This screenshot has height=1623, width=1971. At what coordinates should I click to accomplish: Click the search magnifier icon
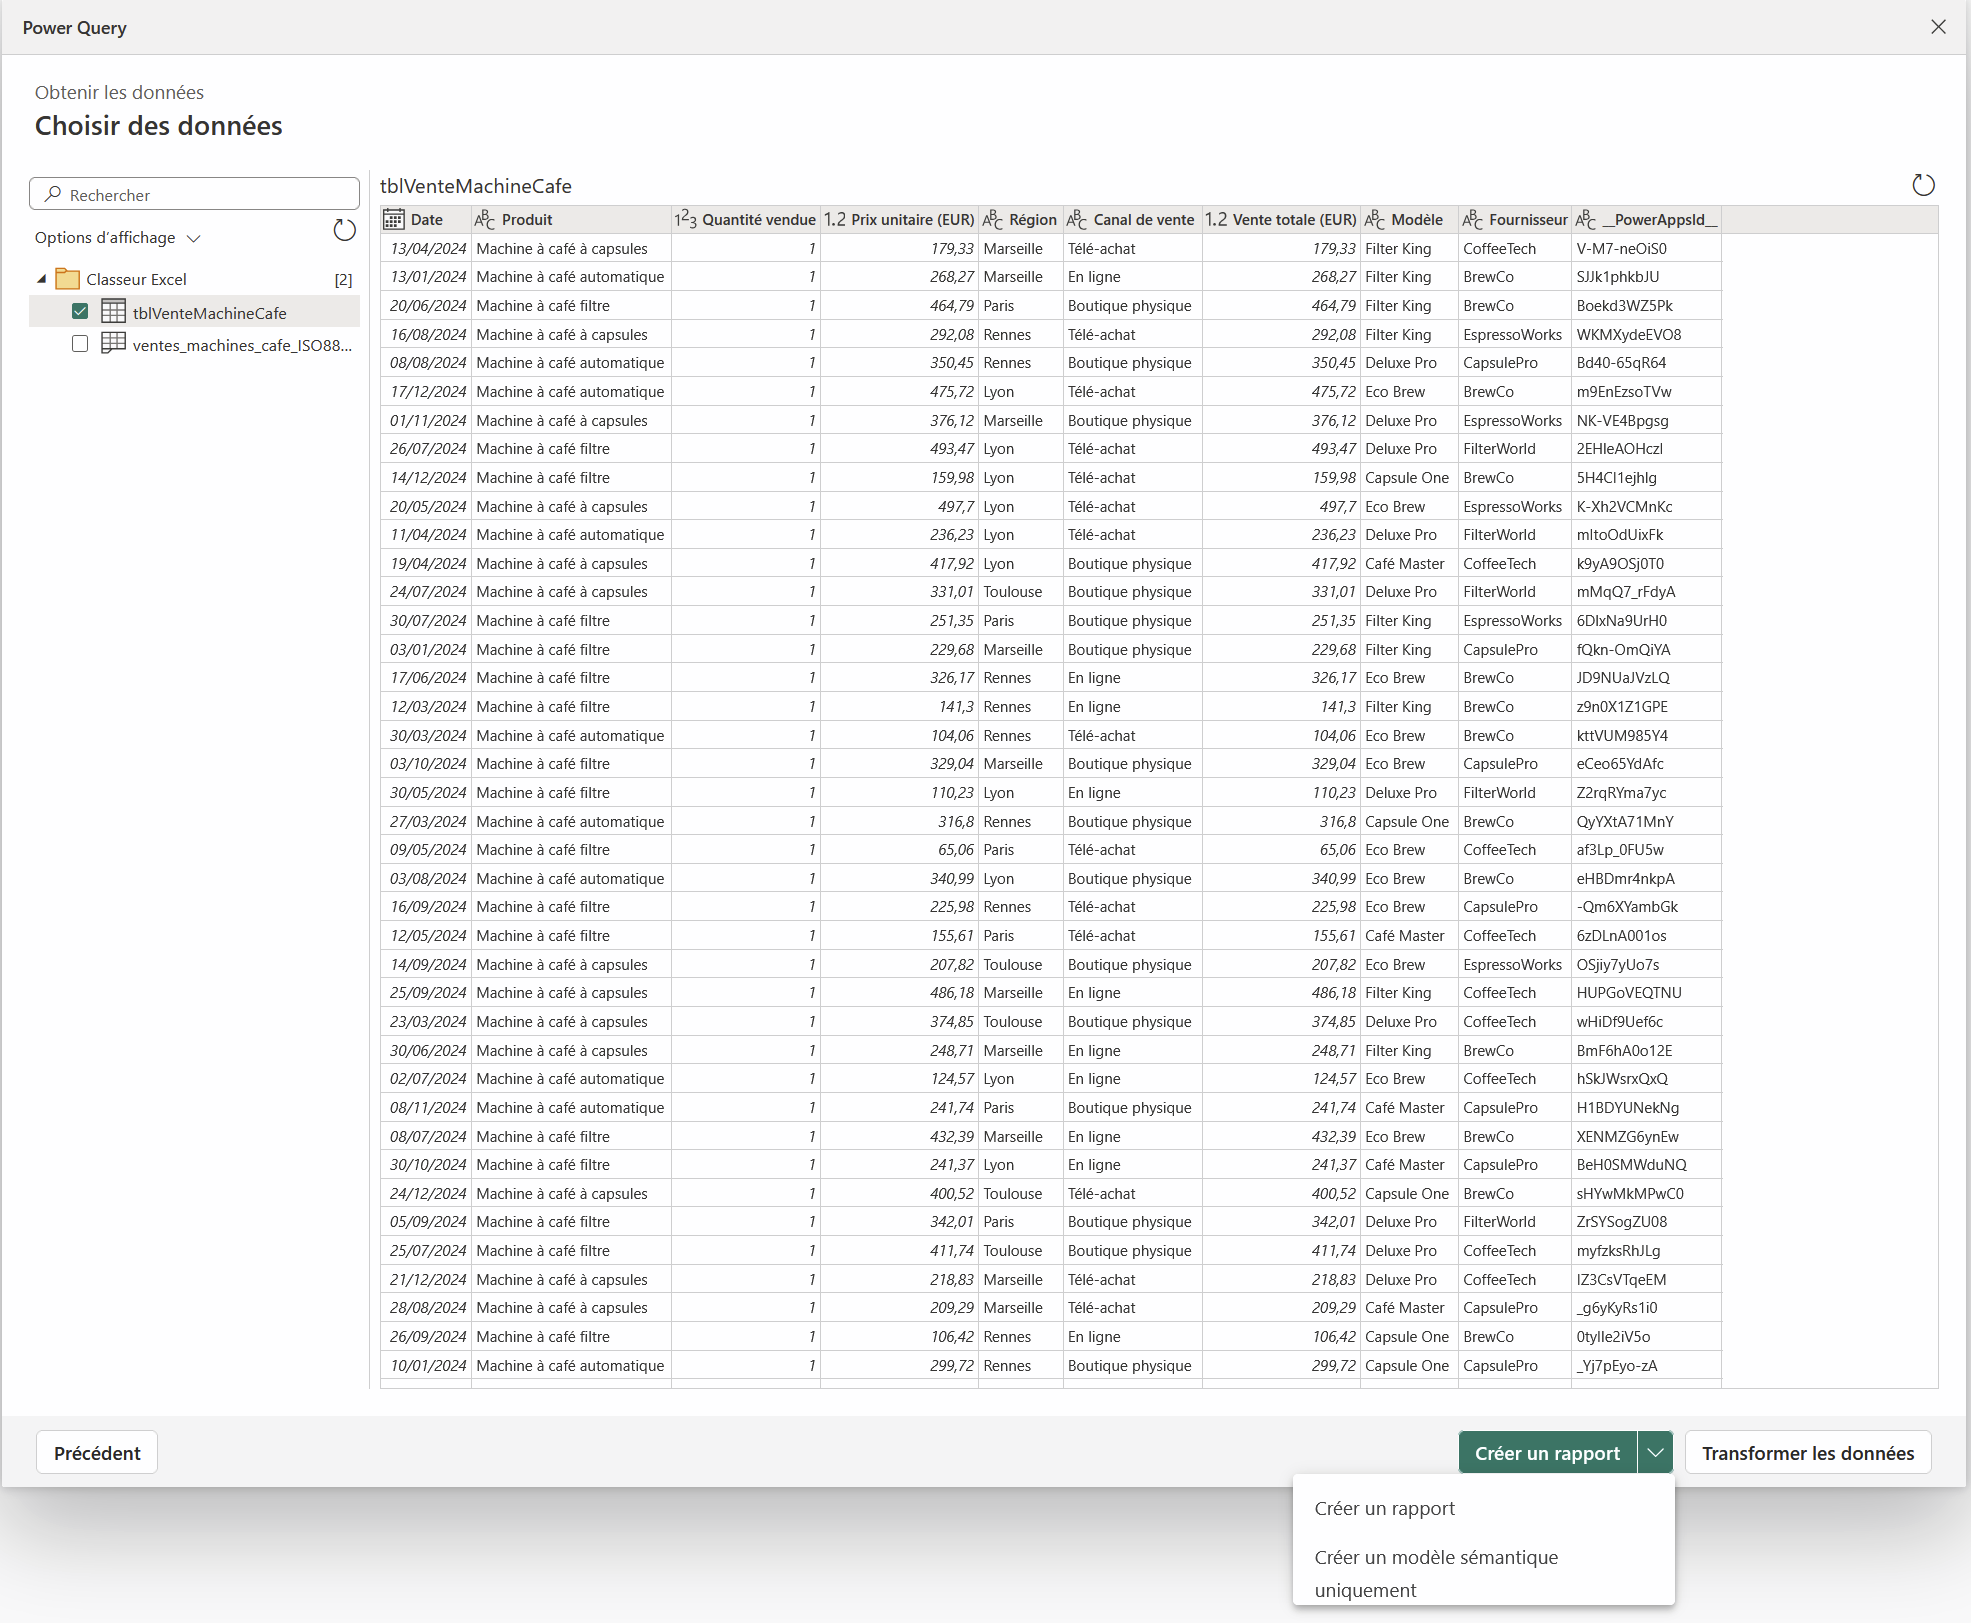click(x=53, y=194)
